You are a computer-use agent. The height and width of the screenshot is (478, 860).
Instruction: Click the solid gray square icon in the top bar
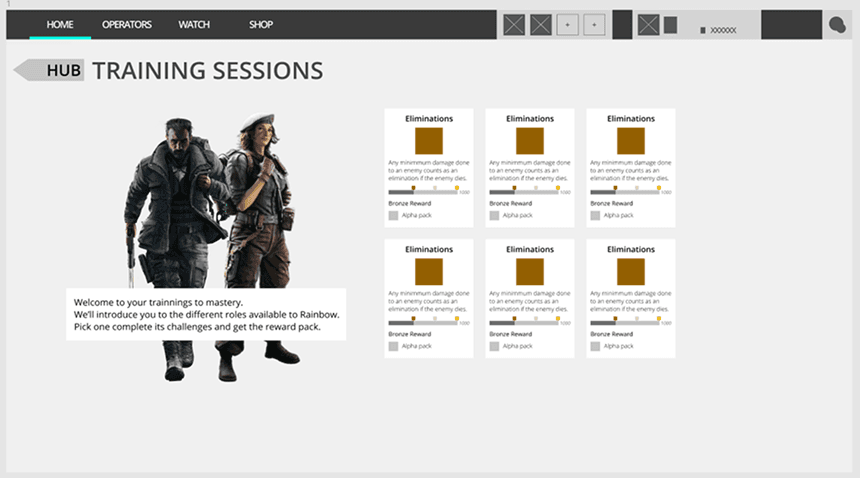670,25
